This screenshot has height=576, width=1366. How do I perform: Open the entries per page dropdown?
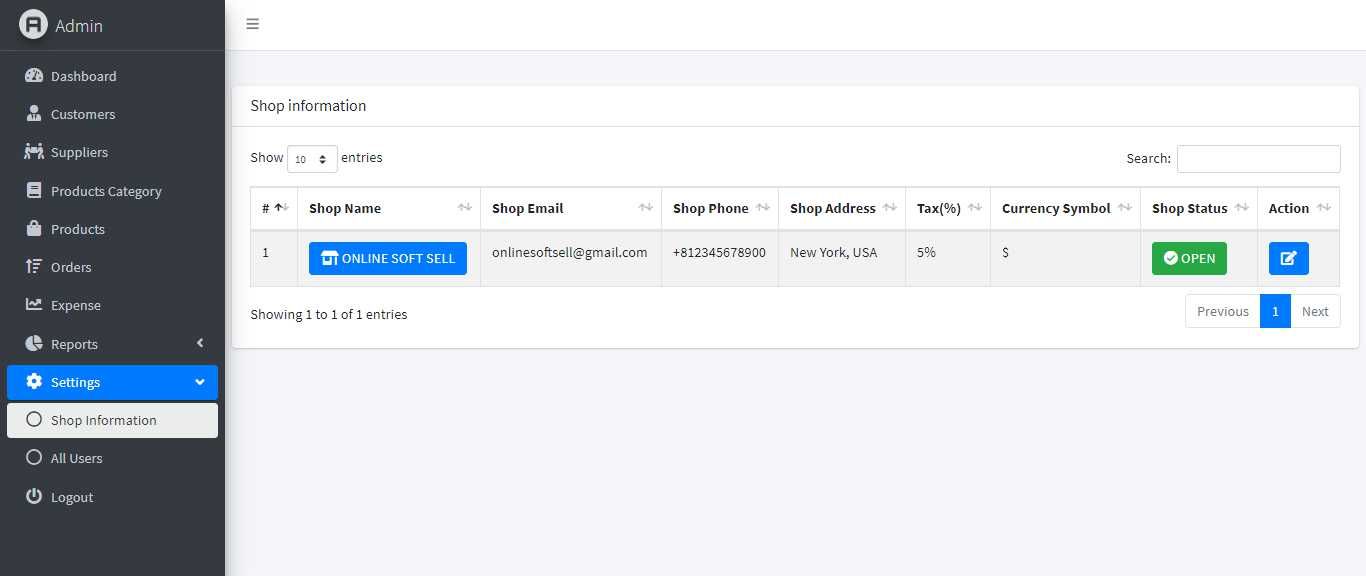coord(312,159)
